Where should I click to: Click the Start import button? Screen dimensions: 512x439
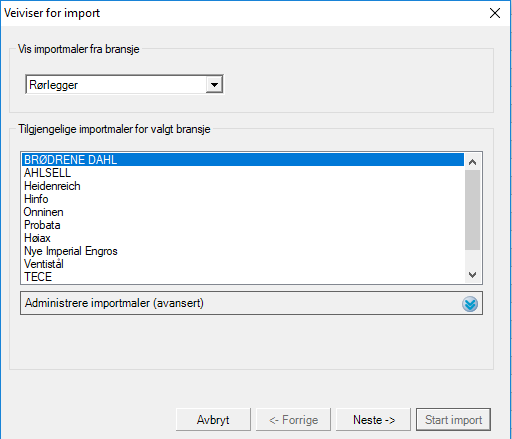(x=453, y=419)
